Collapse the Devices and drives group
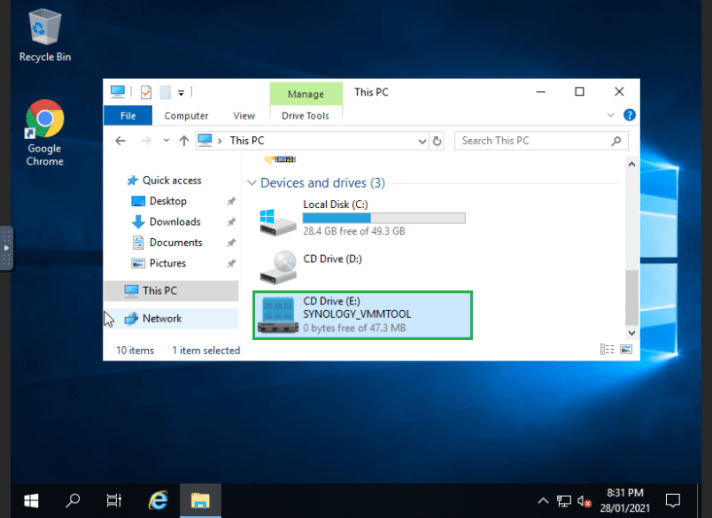Screen dimensions: 712x518 251,184
